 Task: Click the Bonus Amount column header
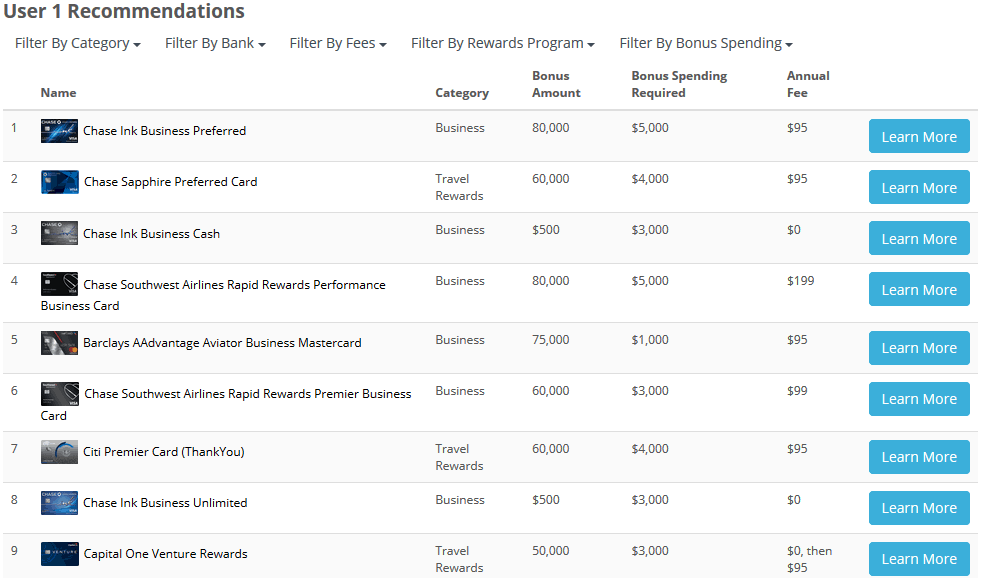tap(556, 84)
